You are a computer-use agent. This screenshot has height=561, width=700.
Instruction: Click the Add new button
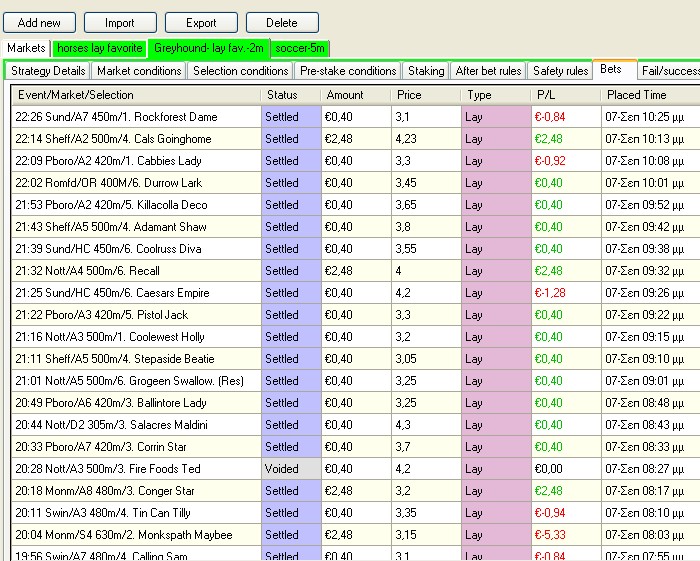(x=39, y=23)
